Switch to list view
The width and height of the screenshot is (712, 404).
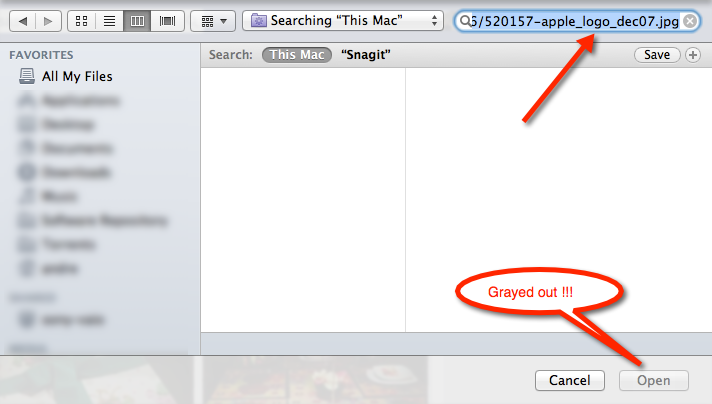click(x=109, y=21)
